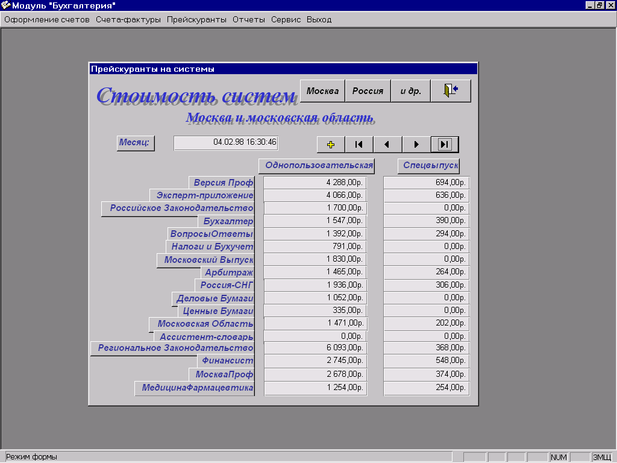
Task: Click the 294,00р. Спецвыпуск field
Action: (427, 234)
